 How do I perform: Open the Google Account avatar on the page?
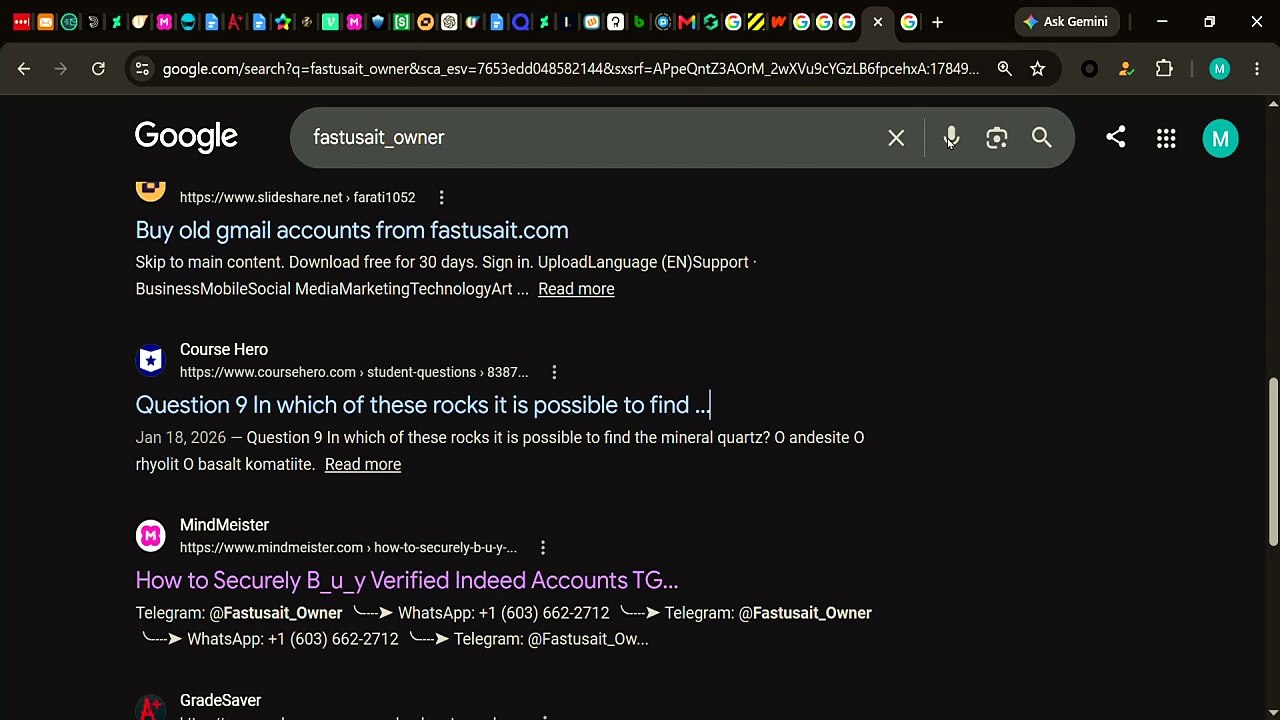click(x=1220, y=139)
